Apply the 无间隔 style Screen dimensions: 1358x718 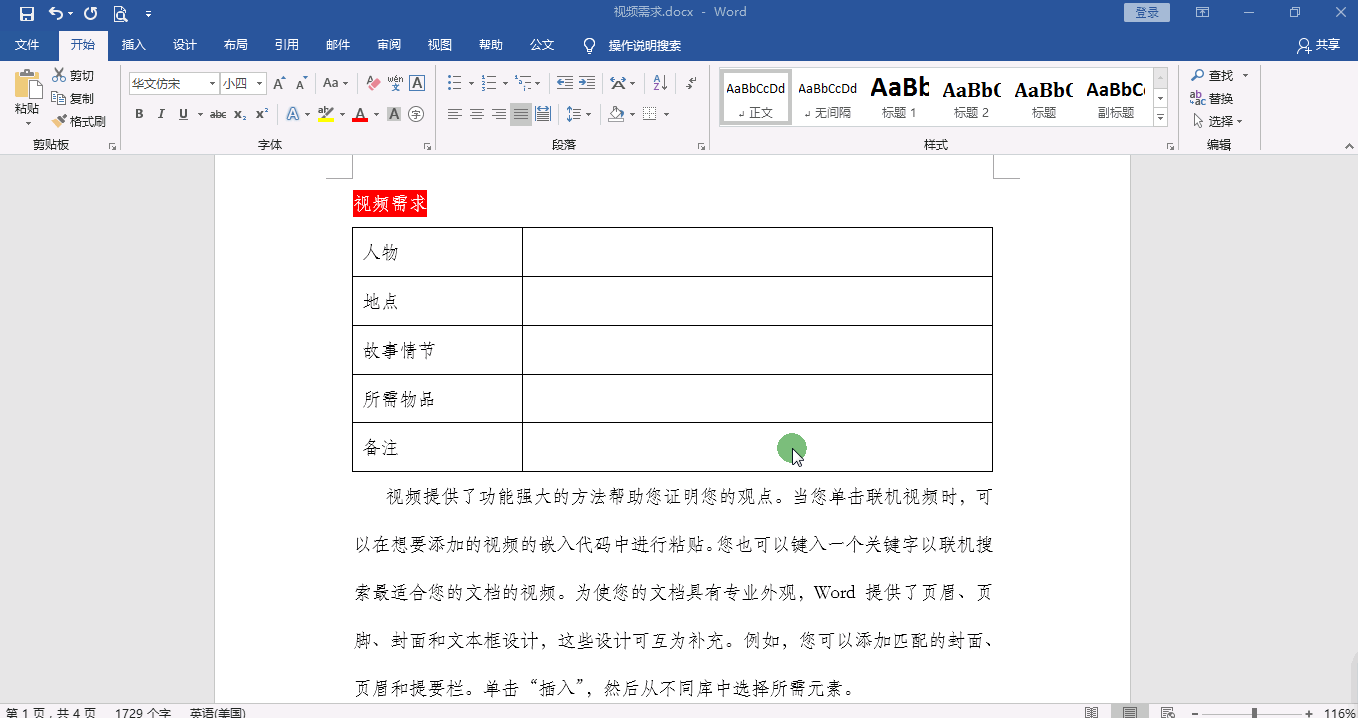click(828, 96)
